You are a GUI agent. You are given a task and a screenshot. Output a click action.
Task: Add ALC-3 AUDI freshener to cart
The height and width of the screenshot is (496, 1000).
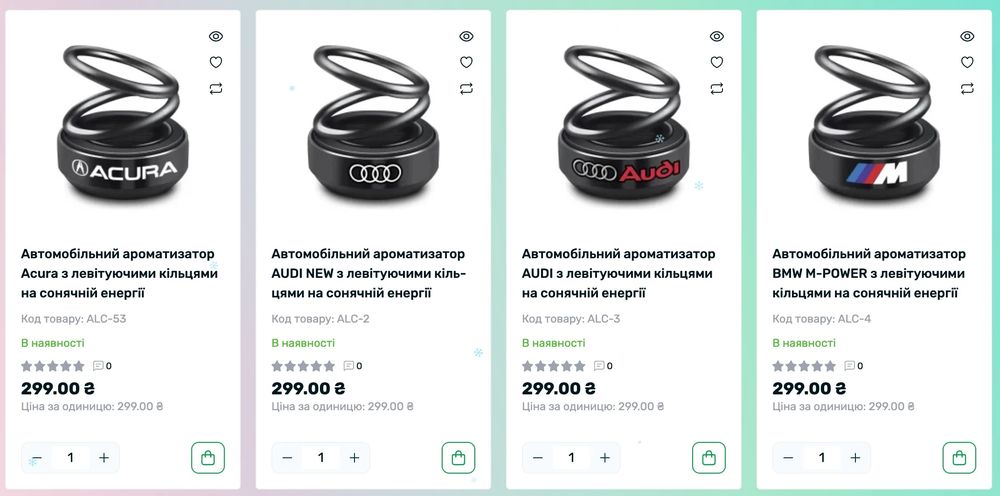(x=709, y=458)
